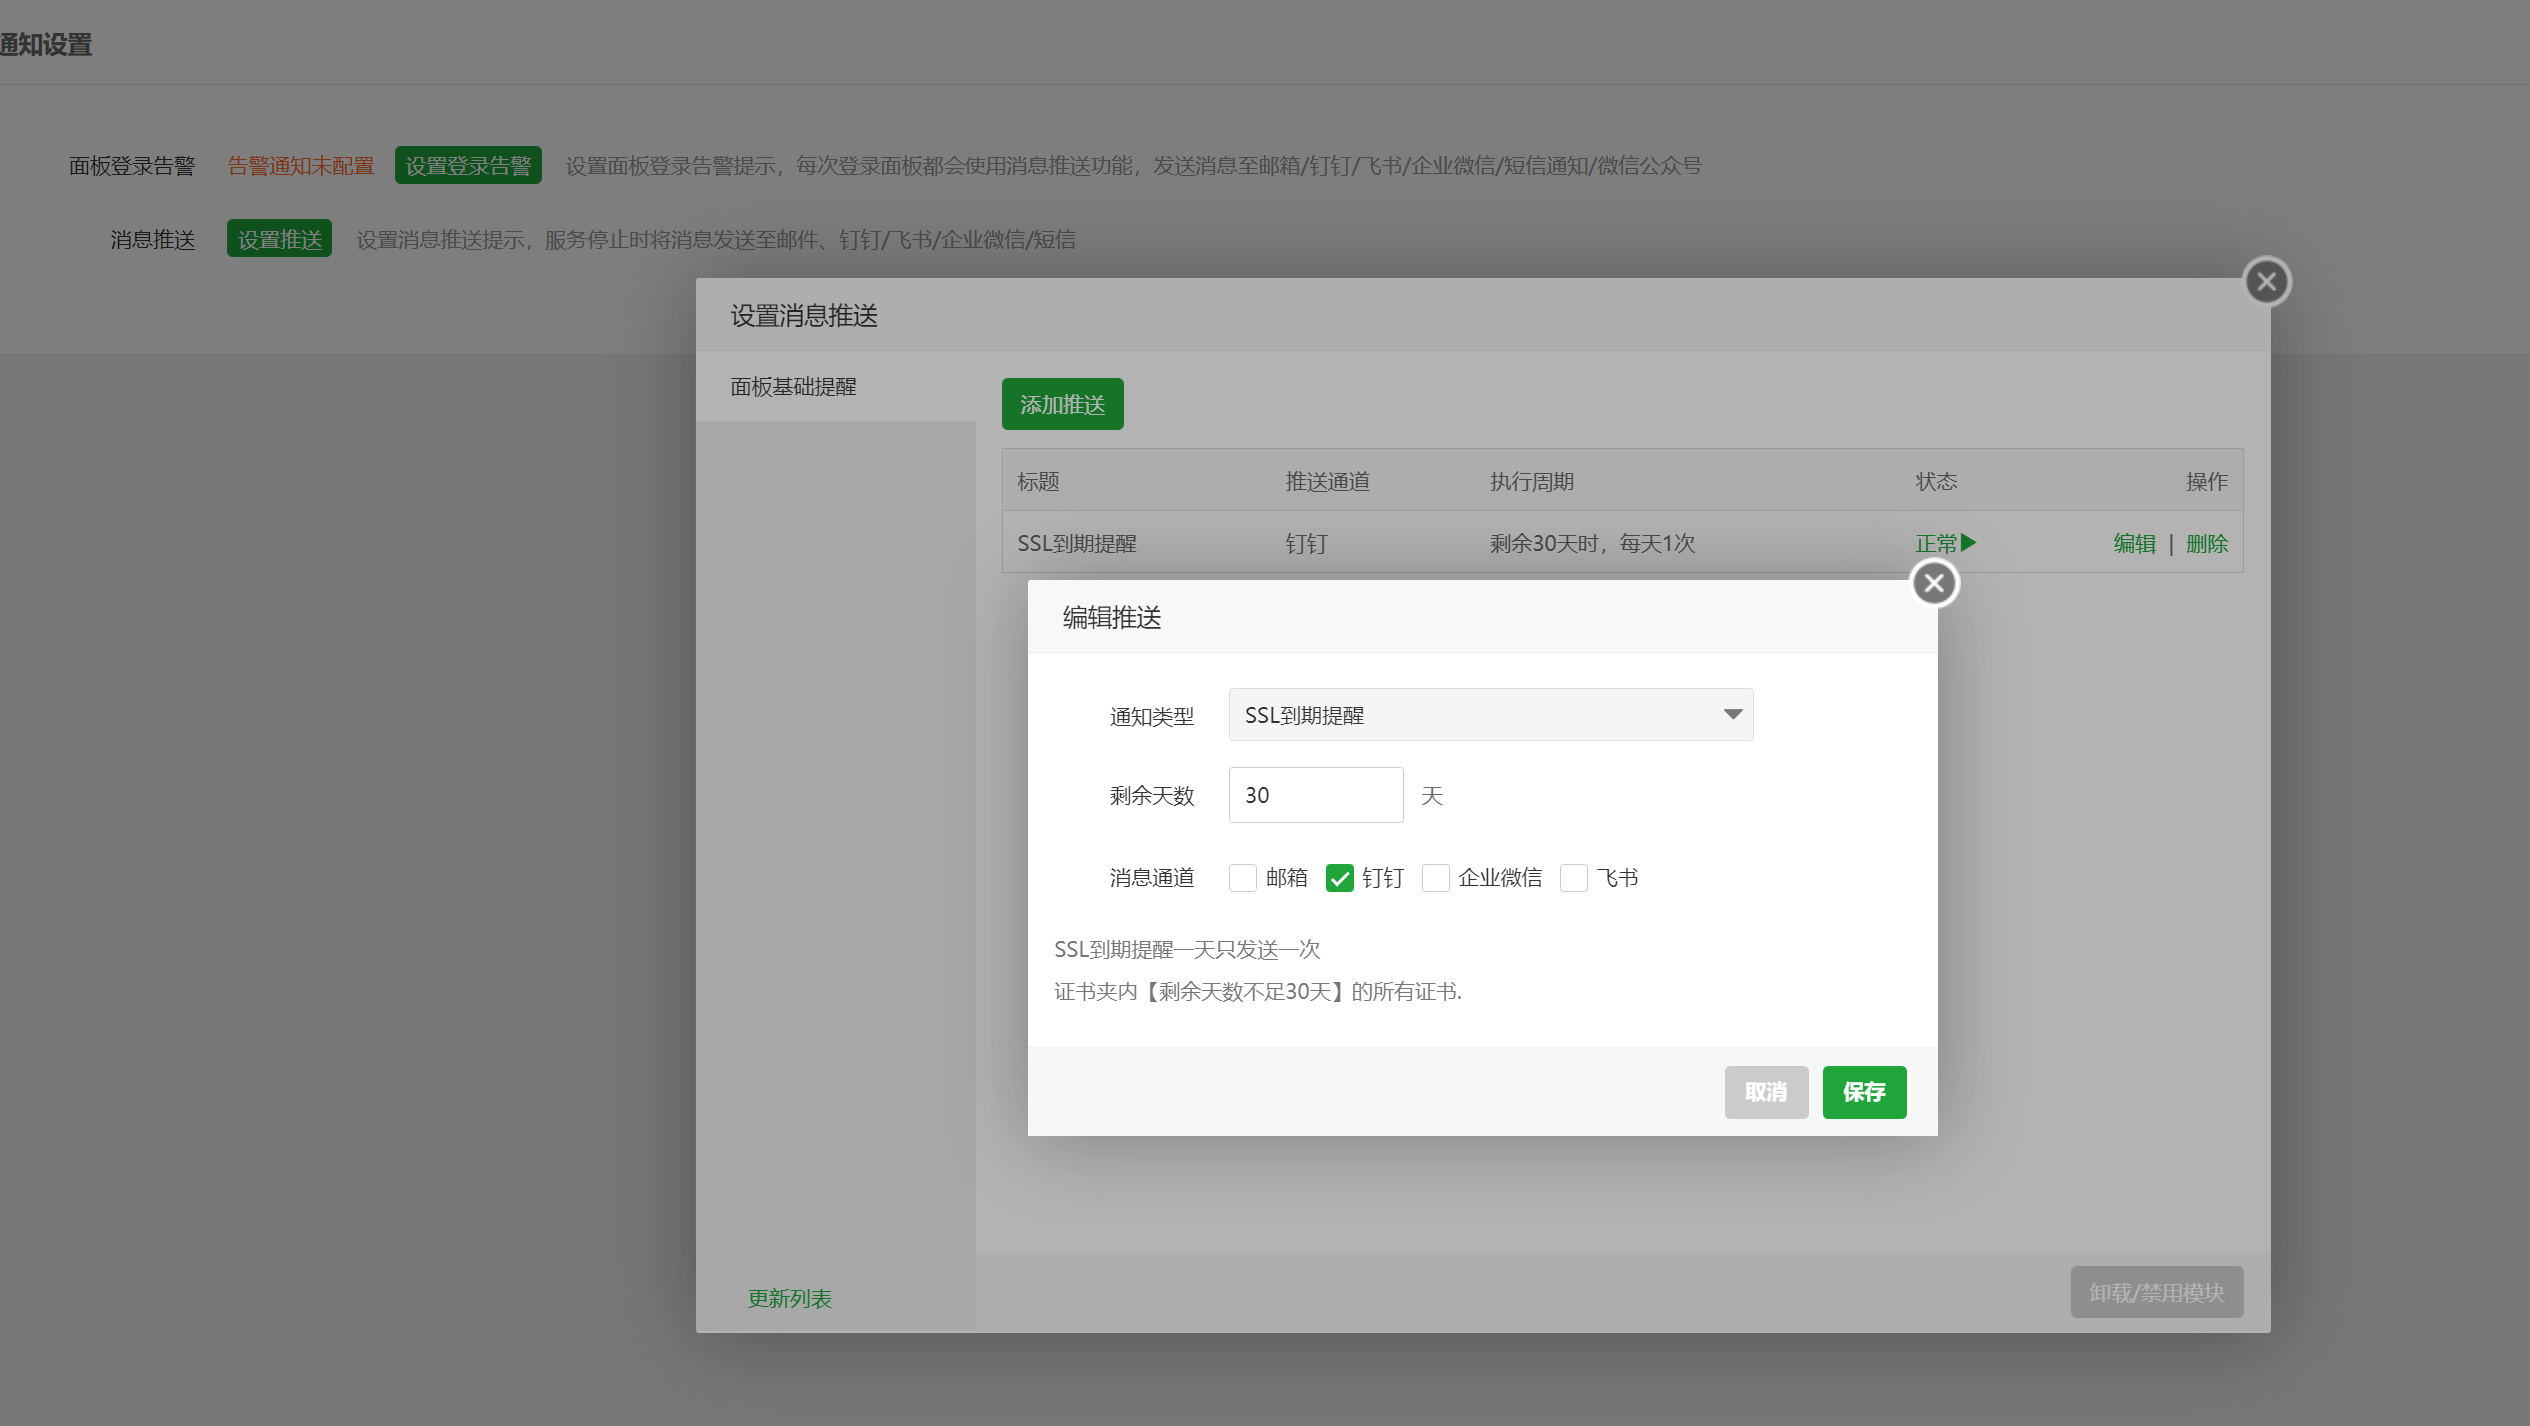Enable the 企业微信 message channel checkbox
2530x1426 pixels.
point(1437,877)
